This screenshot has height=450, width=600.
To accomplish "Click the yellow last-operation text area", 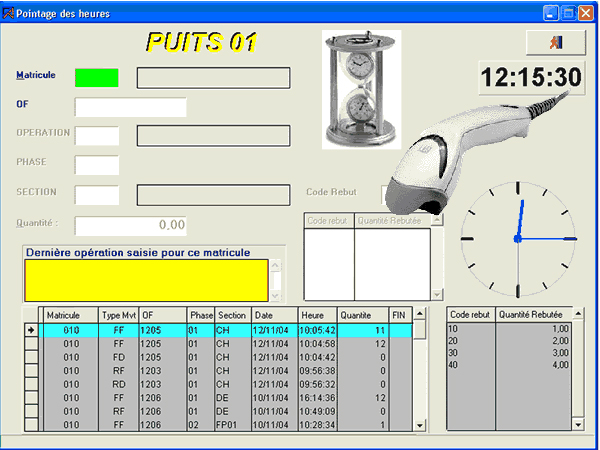I will coord(145,280).
